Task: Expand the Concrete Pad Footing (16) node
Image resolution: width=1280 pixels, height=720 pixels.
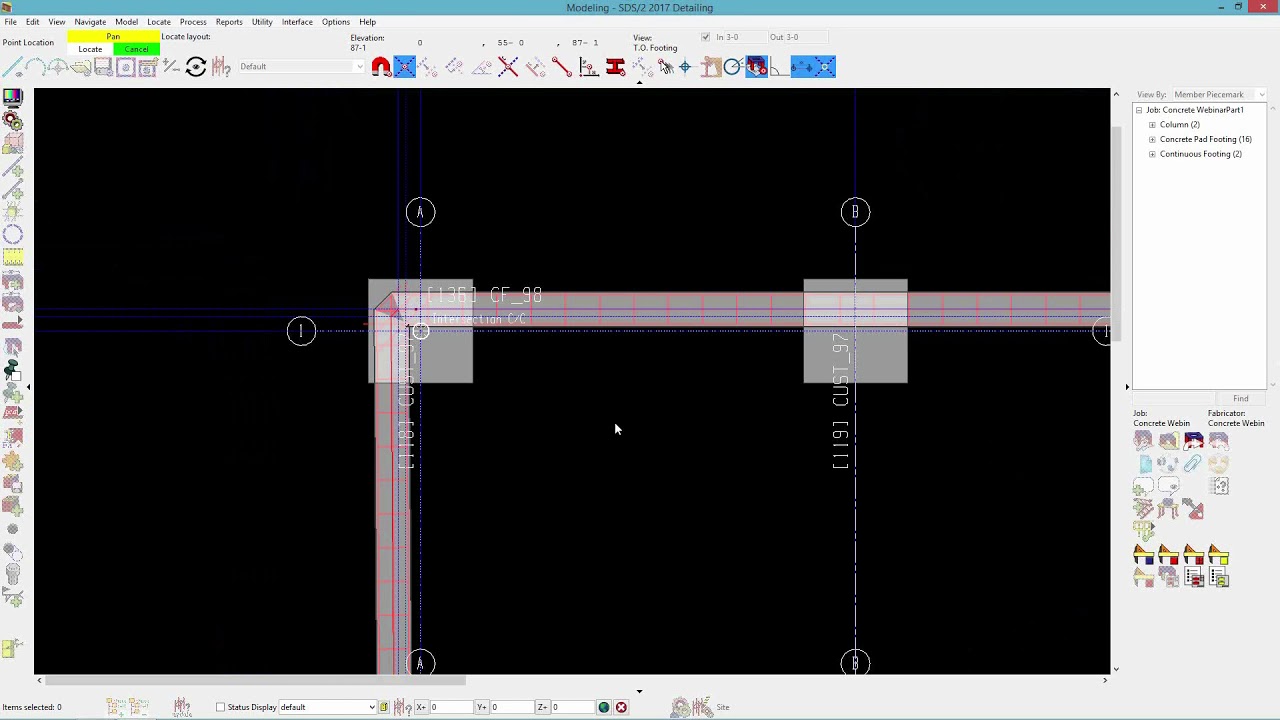Action: [1152, 140]
